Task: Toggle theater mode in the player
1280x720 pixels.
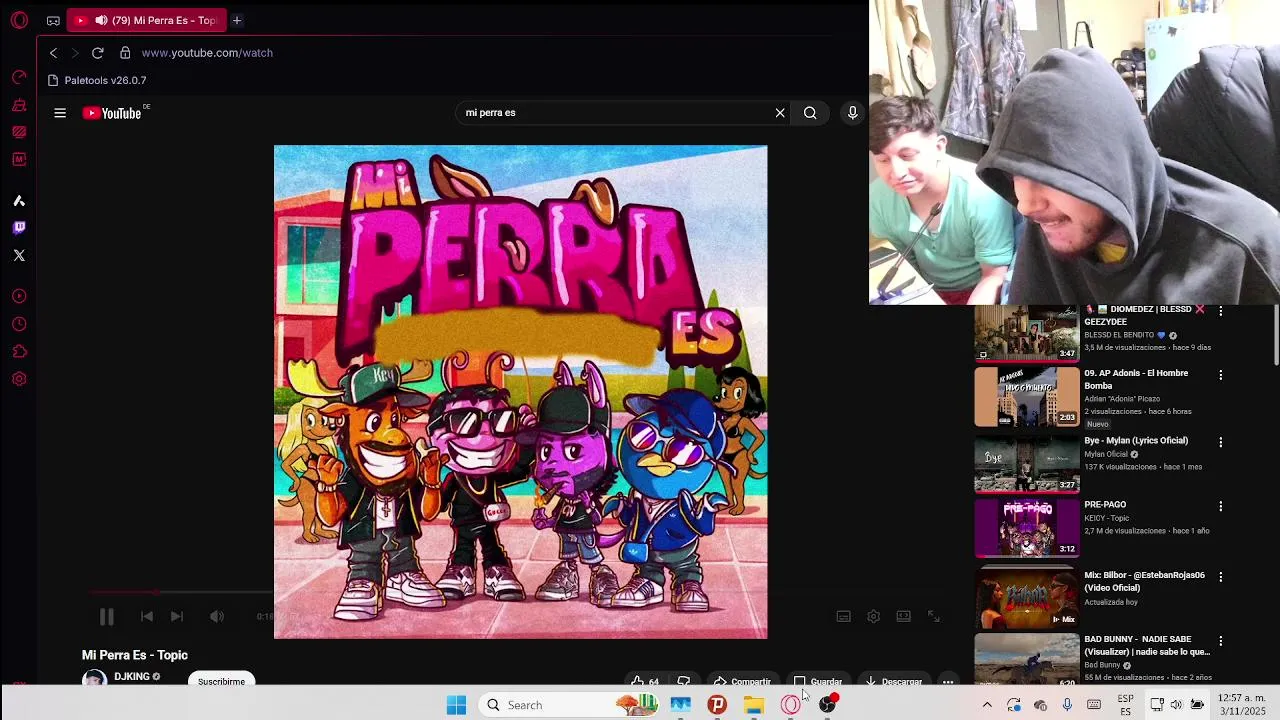Action: (x=903, y=617)
